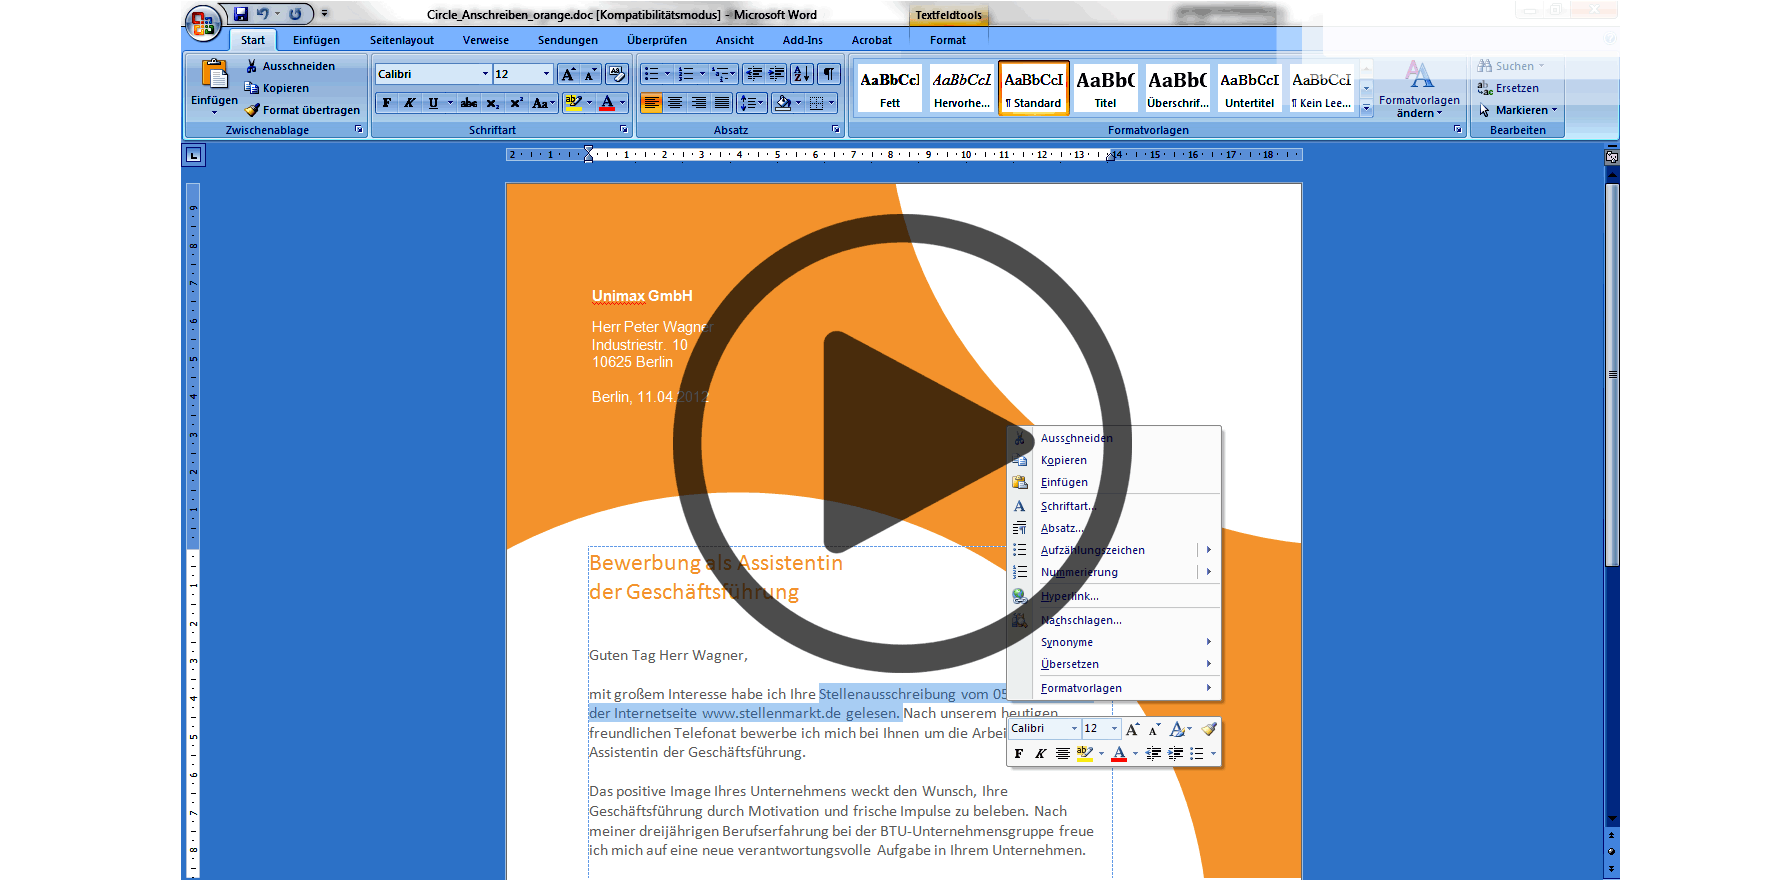Screen dimensions: 1788x880
Task: Click the line spacing icon in Absatz group
Action: click(748, 103)
